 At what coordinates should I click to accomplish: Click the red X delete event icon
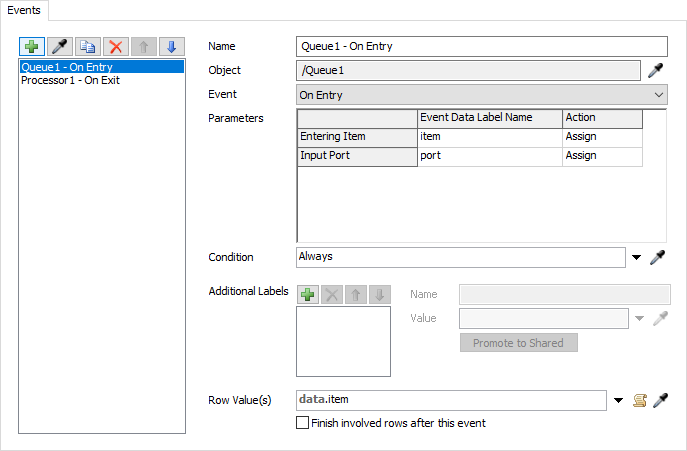pyautogui.click(x=115, y=47)
